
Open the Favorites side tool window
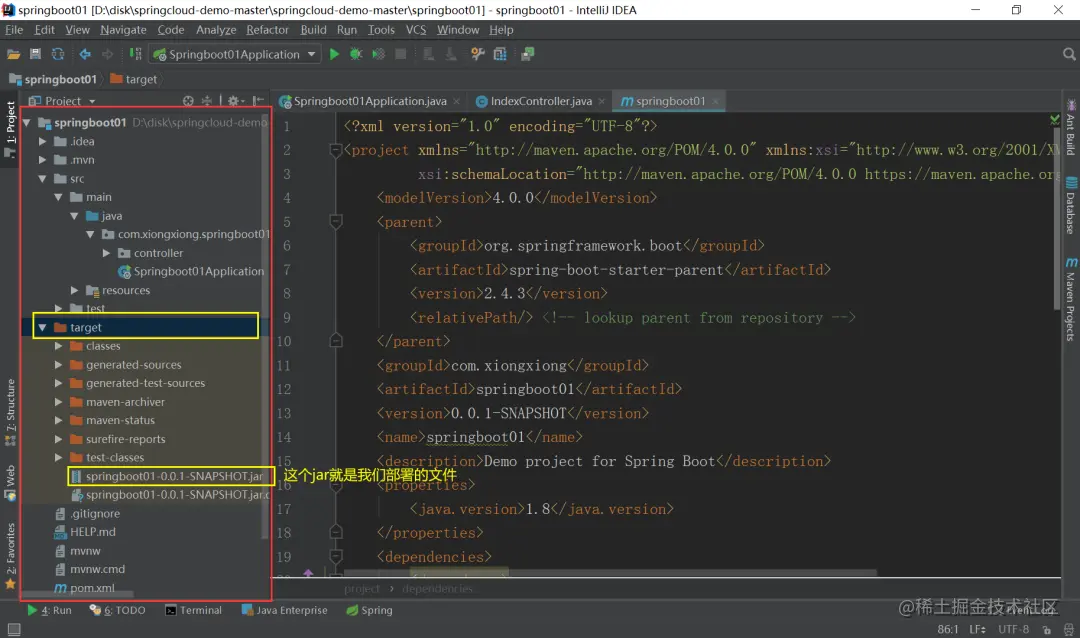(10, 555)
